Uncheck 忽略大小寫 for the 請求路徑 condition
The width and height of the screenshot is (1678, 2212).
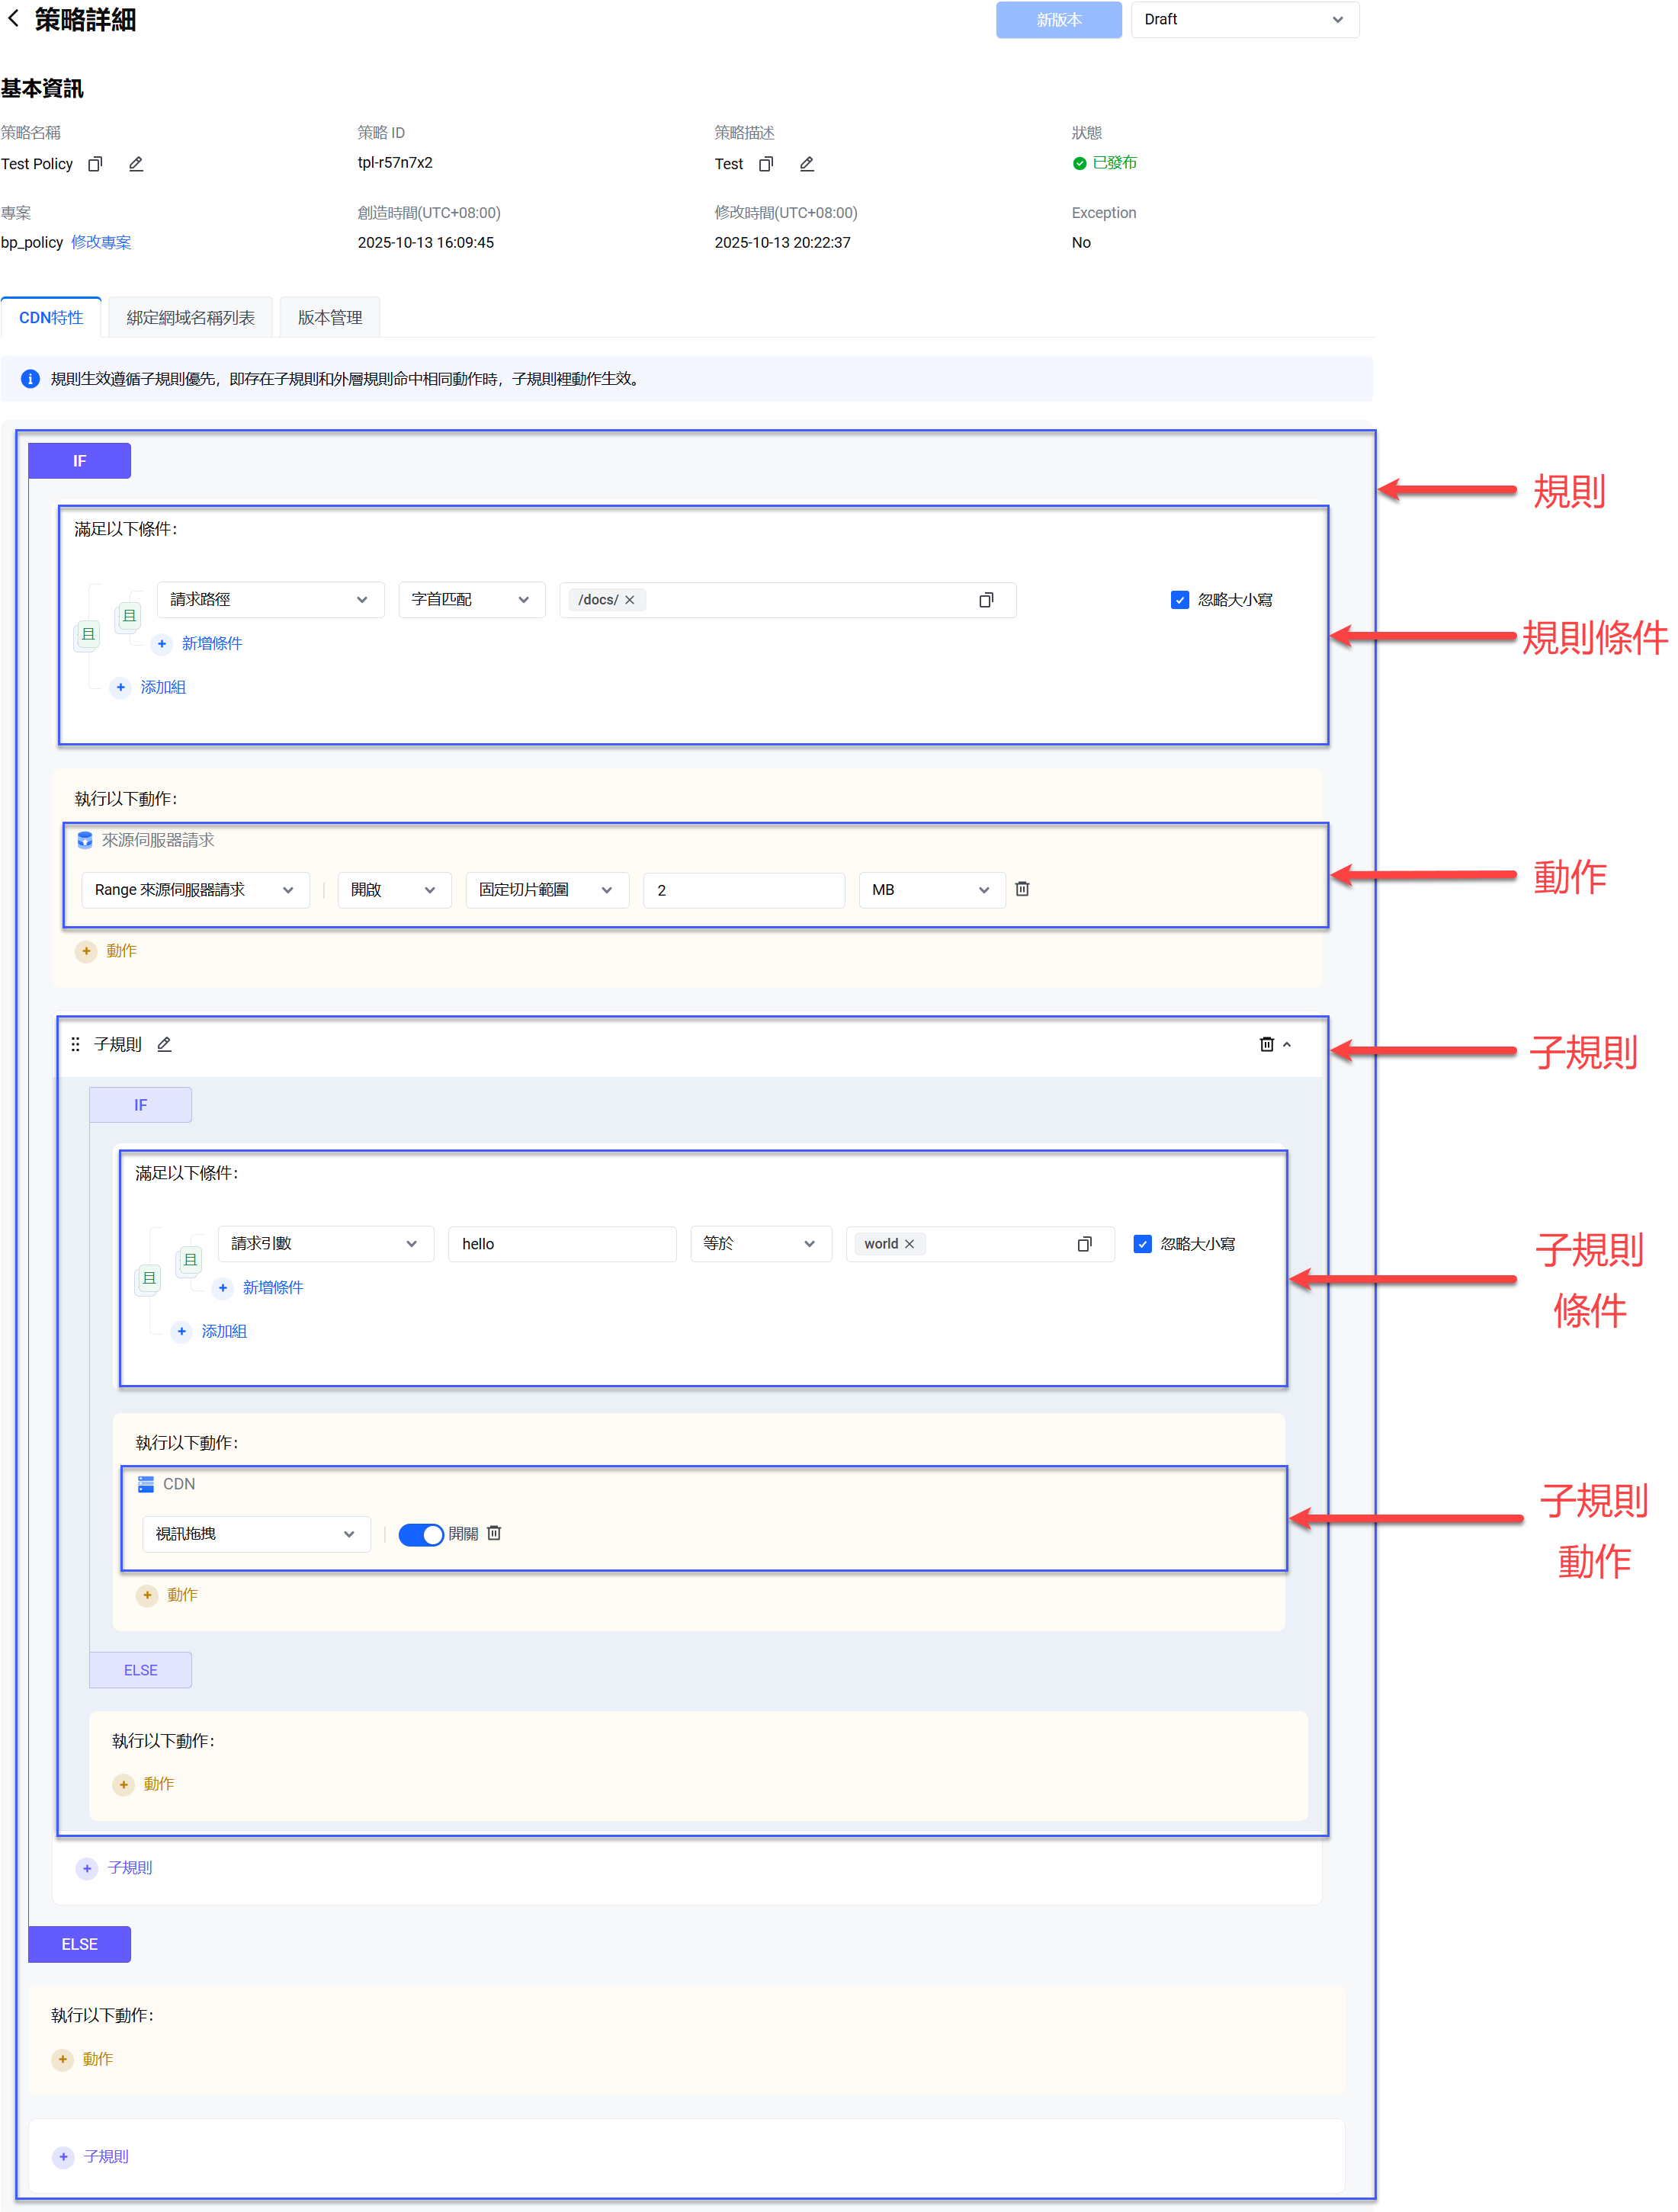(1180, 600)
